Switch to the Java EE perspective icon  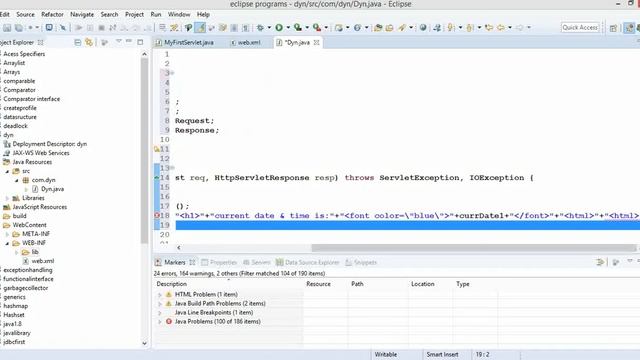click(629, 28)
